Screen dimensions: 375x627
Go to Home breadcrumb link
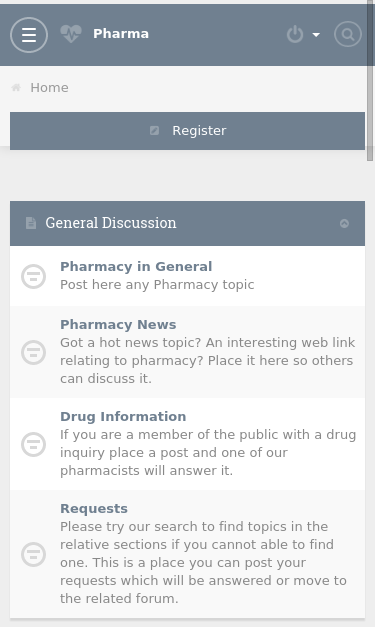coord(49,88)
